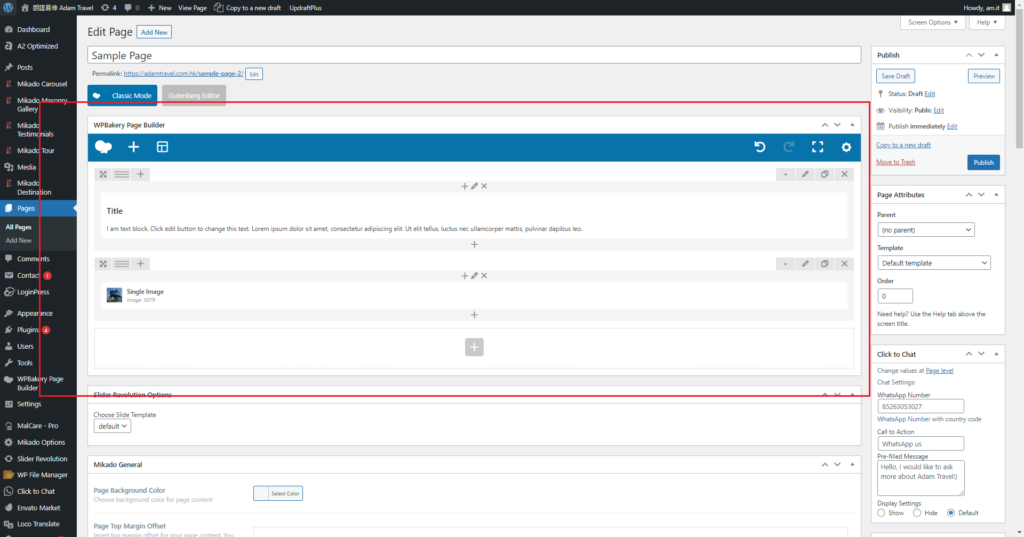Open the updates indicator in admin bar
This screenshot has height=537, width=1024.
[108, 8]
